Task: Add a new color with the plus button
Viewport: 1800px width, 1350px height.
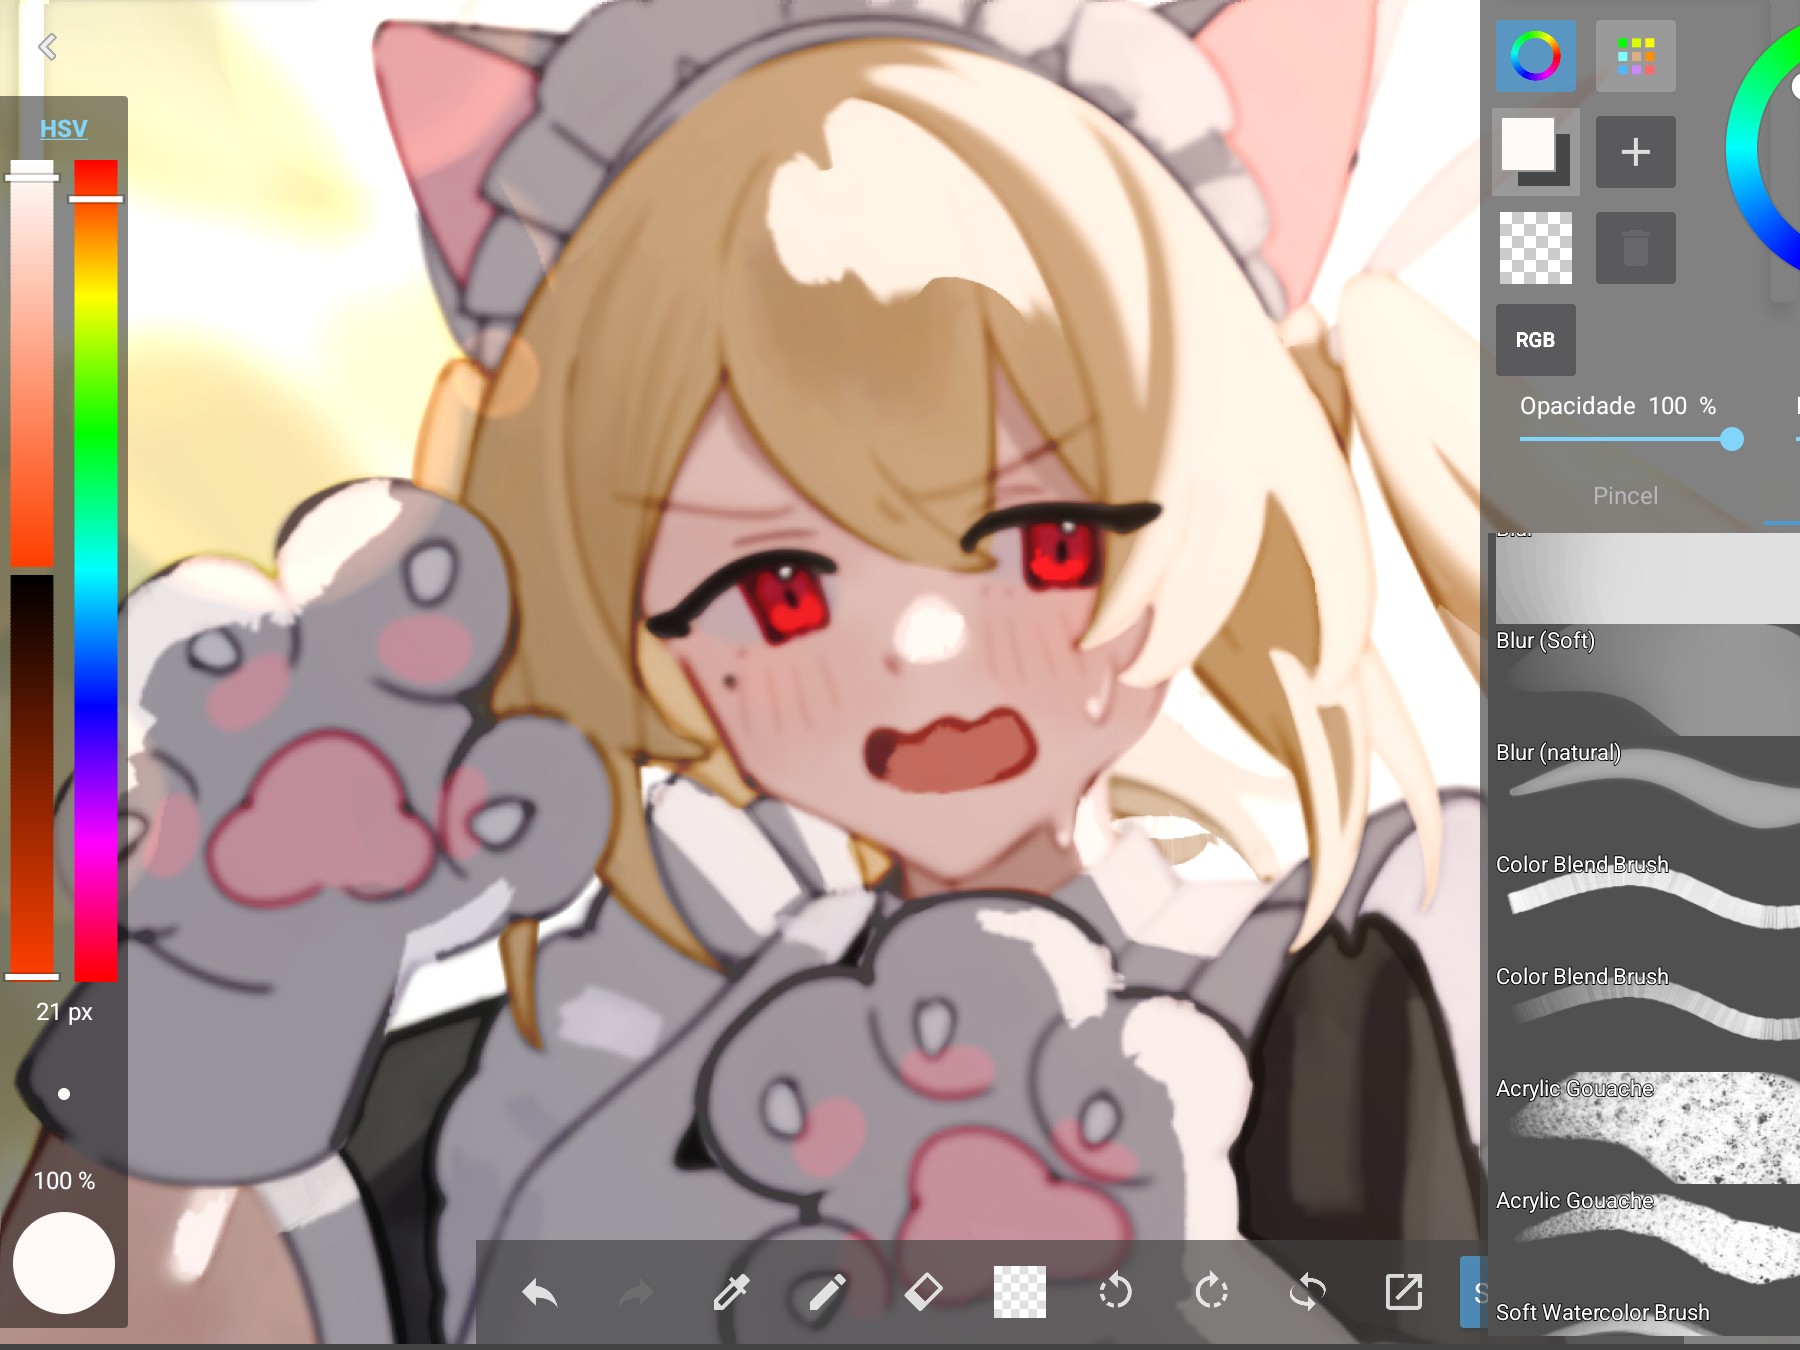Action: (1635, 152)
